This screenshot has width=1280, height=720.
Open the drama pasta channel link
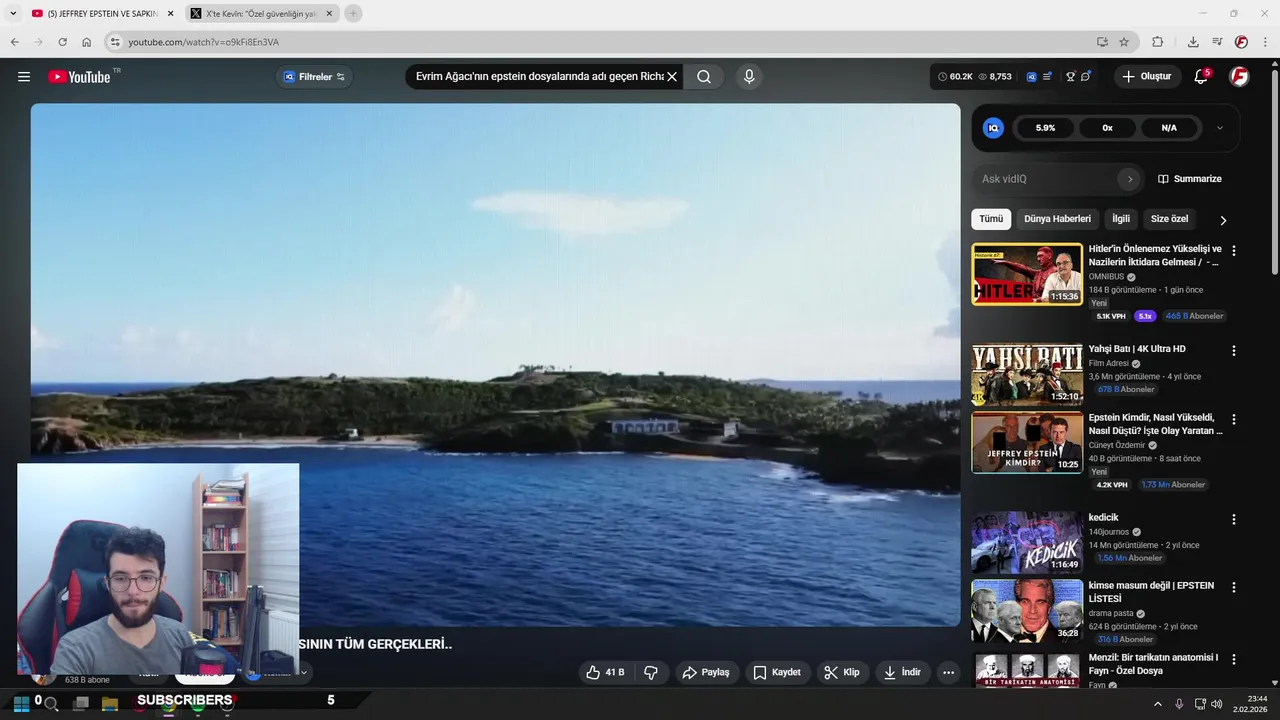click(x=1111, y=613)
